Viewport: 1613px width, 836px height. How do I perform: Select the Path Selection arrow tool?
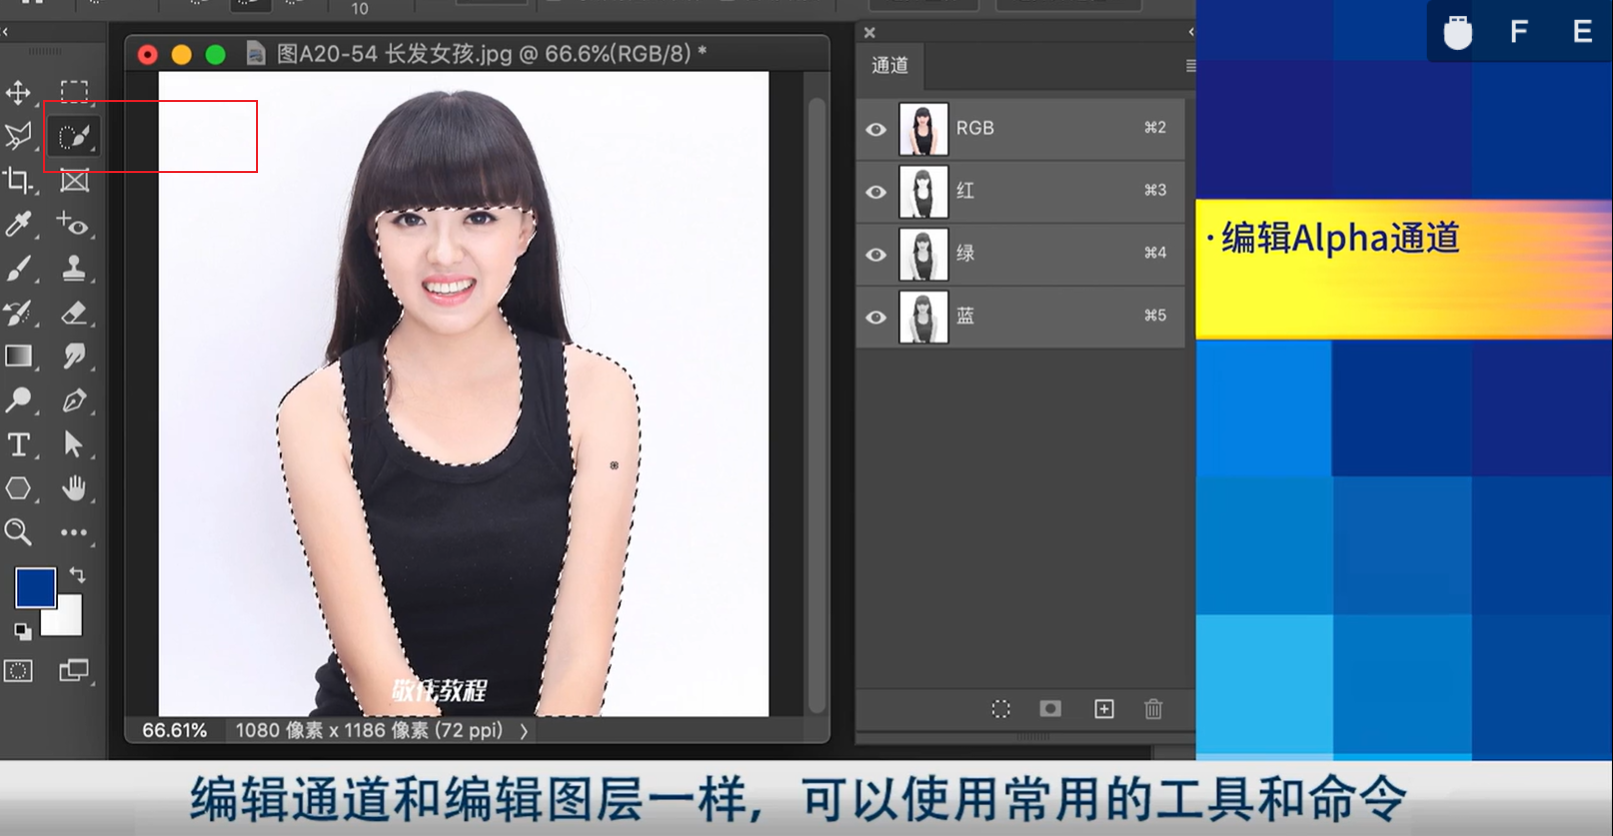coord(74,444)
